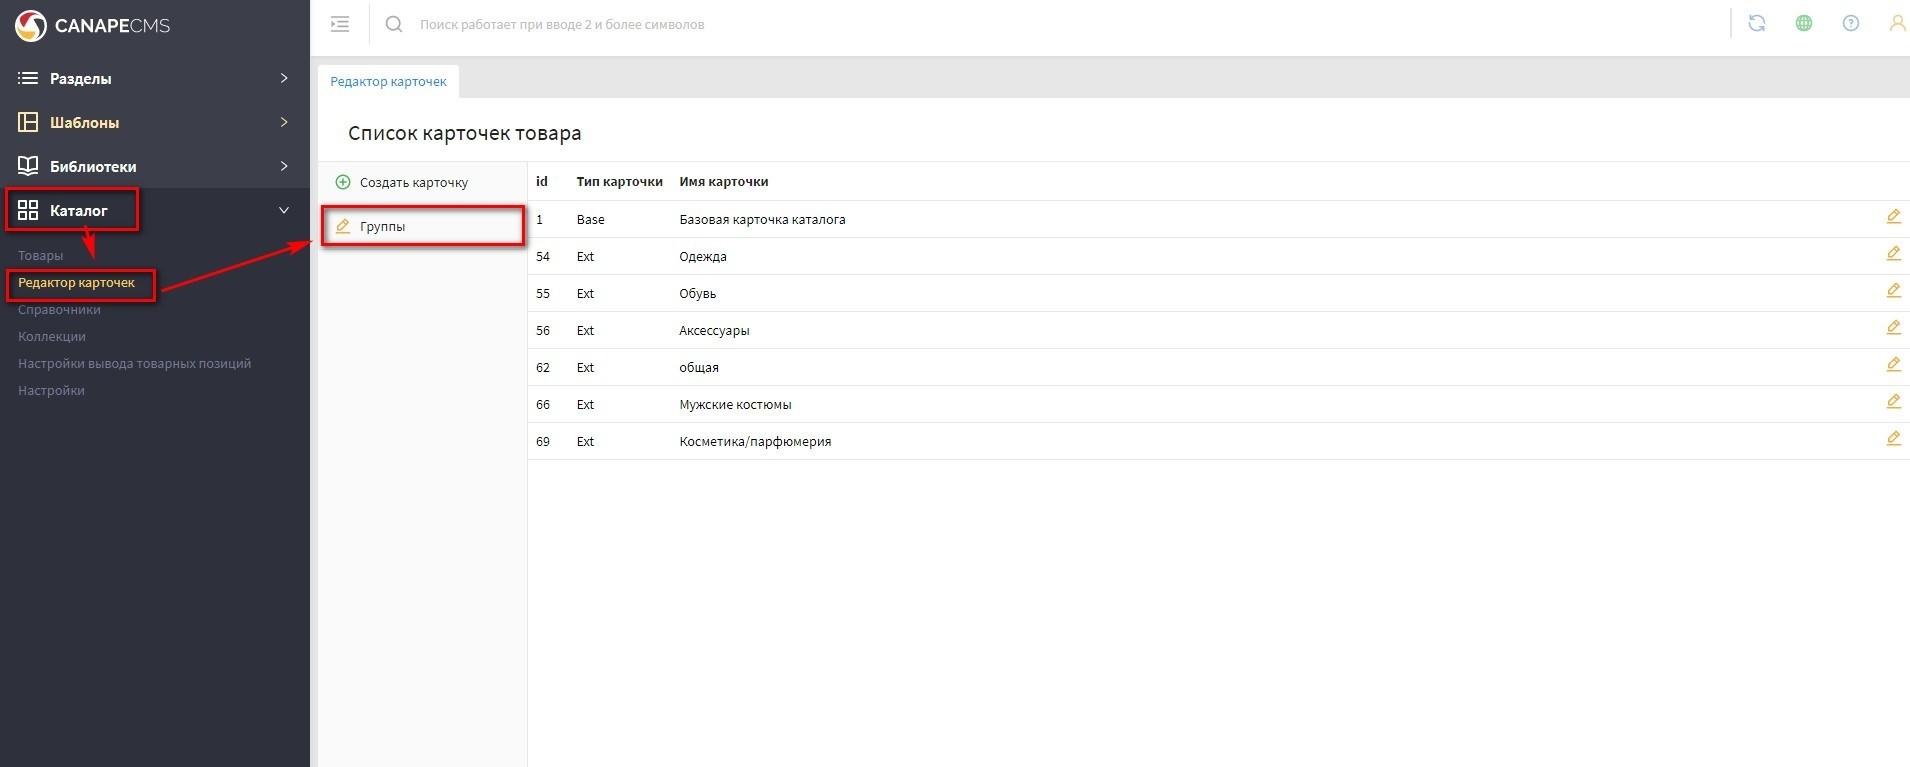Click edit pencil for 'Мужские костюмы' card
The width and height of the screenshot is (1910, 767).
1893,402
